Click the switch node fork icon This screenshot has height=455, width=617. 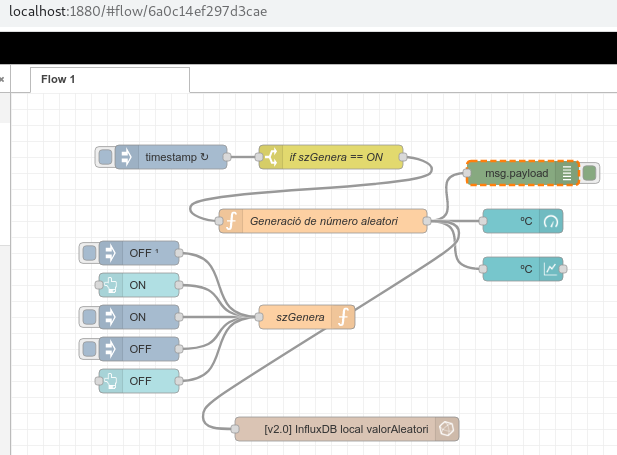point(271,157)
